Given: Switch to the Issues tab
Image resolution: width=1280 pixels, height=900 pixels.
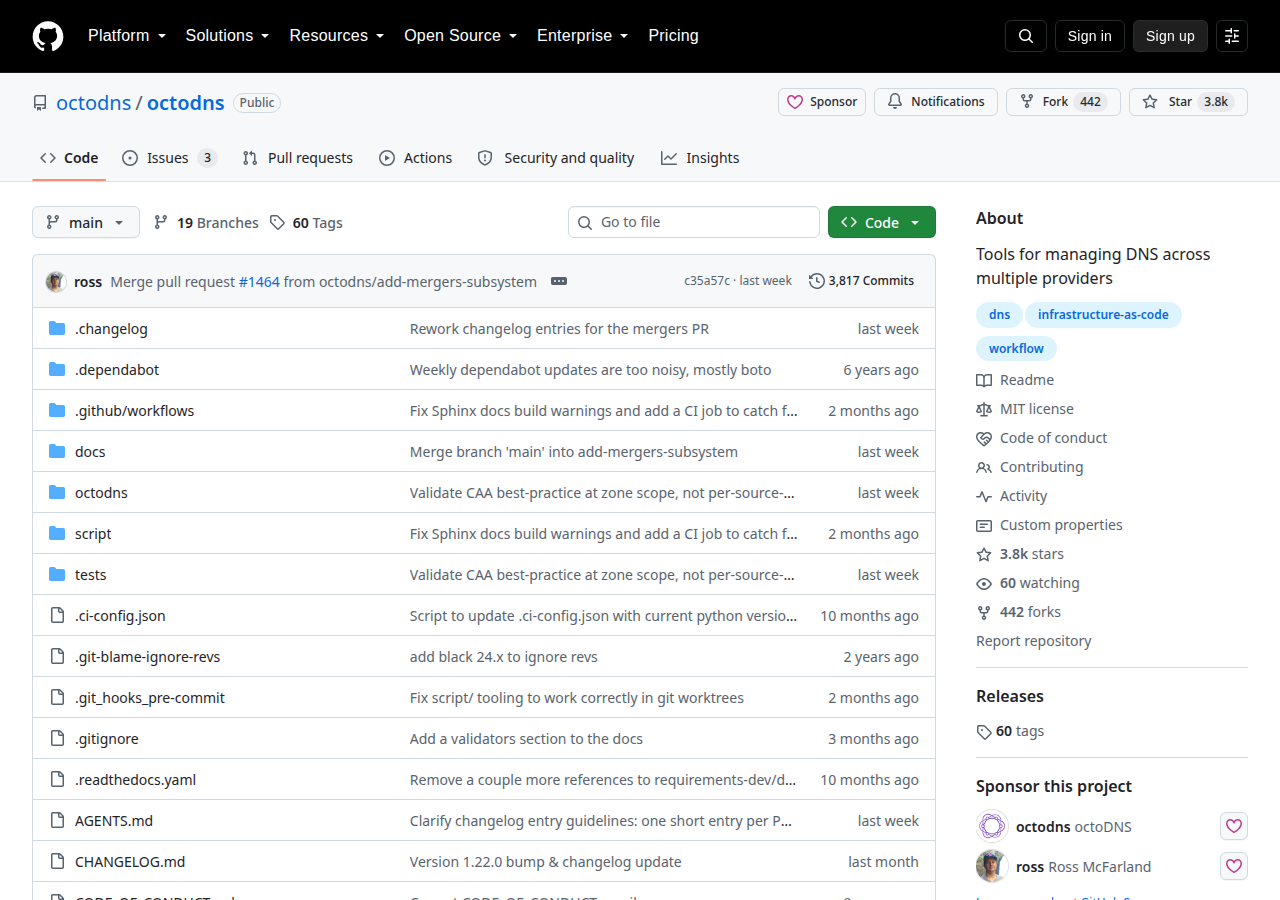Looking at the screenshot, I should (x=169, y=158).
